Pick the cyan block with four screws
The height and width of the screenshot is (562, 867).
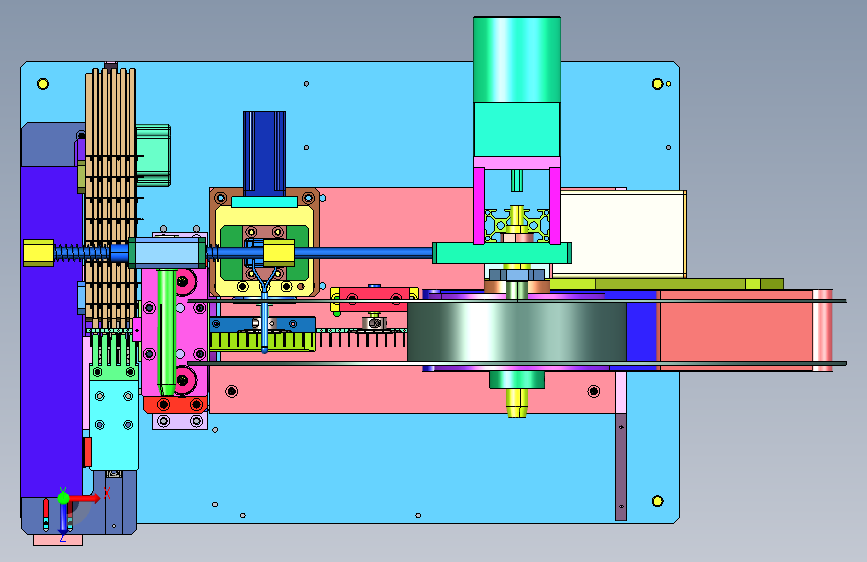pos(114,425)
